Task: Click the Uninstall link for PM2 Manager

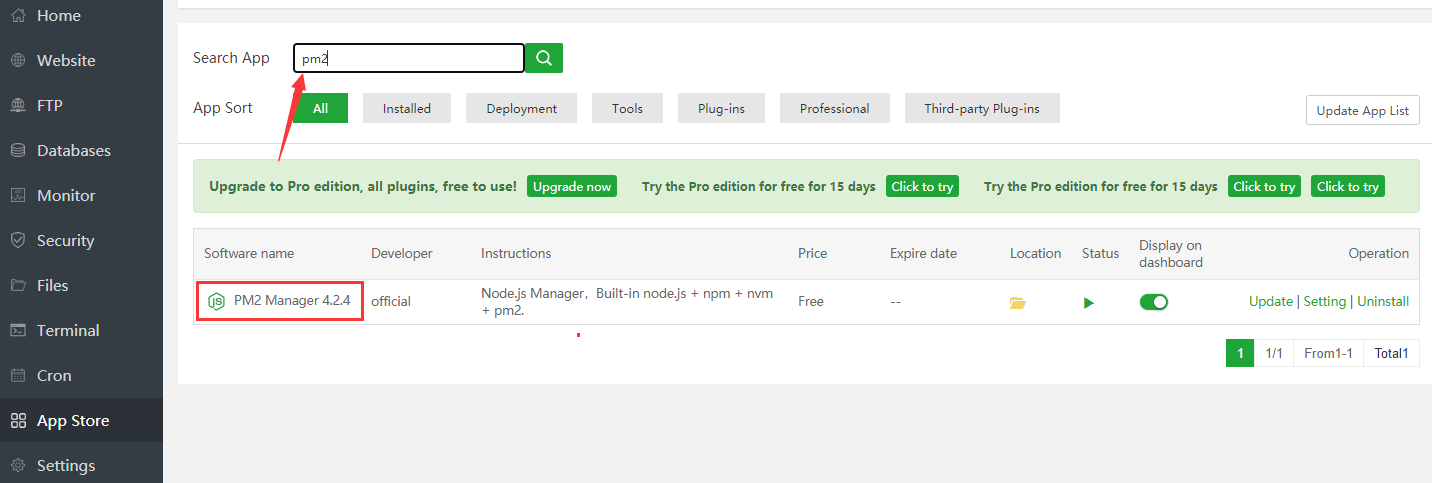Action: click(1383, 301)
